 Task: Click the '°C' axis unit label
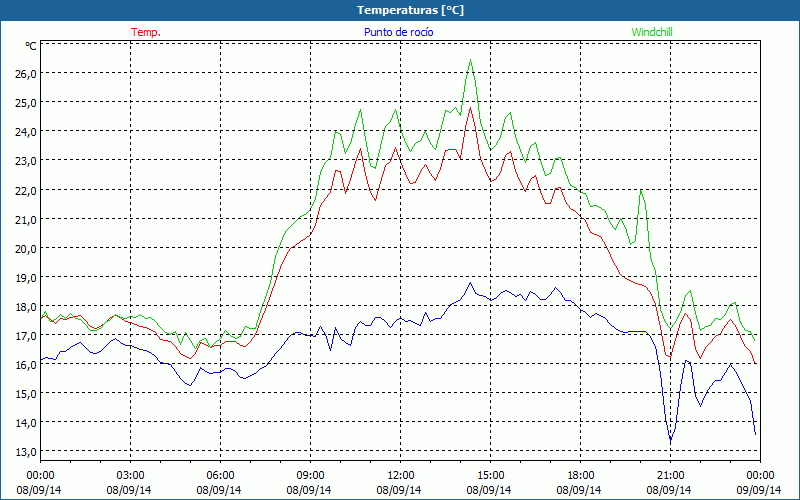(x=31, y=46)
